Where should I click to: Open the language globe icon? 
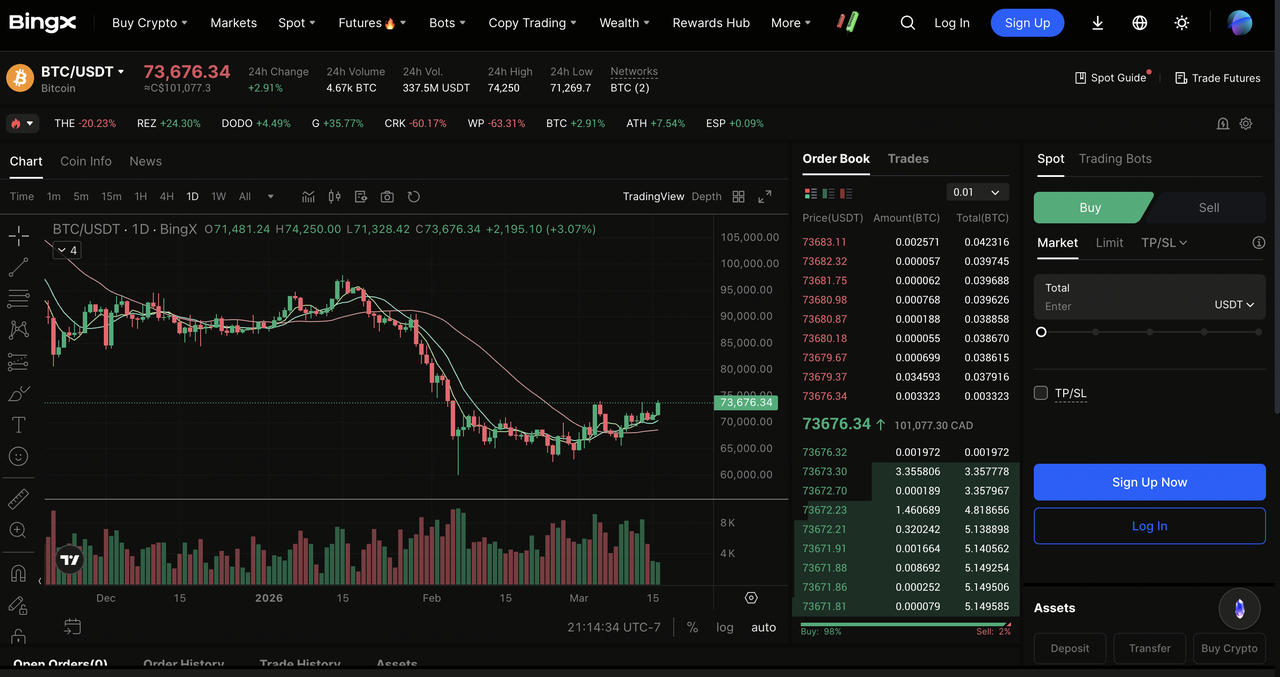(x=1140, y=23)
